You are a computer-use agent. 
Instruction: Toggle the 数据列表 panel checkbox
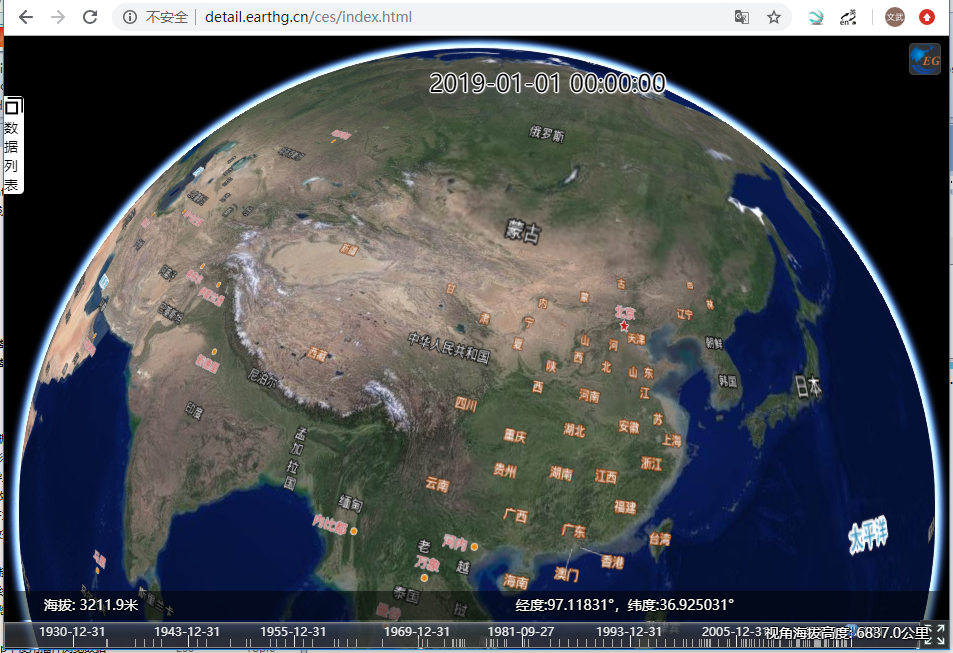[x=12, y=107]
